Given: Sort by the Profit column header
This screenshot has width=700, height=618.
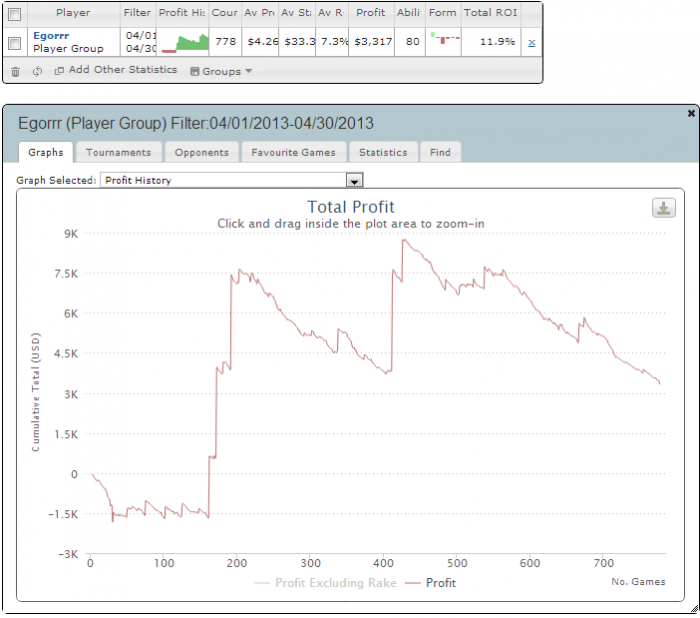Looking at the screenshot, I should click(371, 13).
